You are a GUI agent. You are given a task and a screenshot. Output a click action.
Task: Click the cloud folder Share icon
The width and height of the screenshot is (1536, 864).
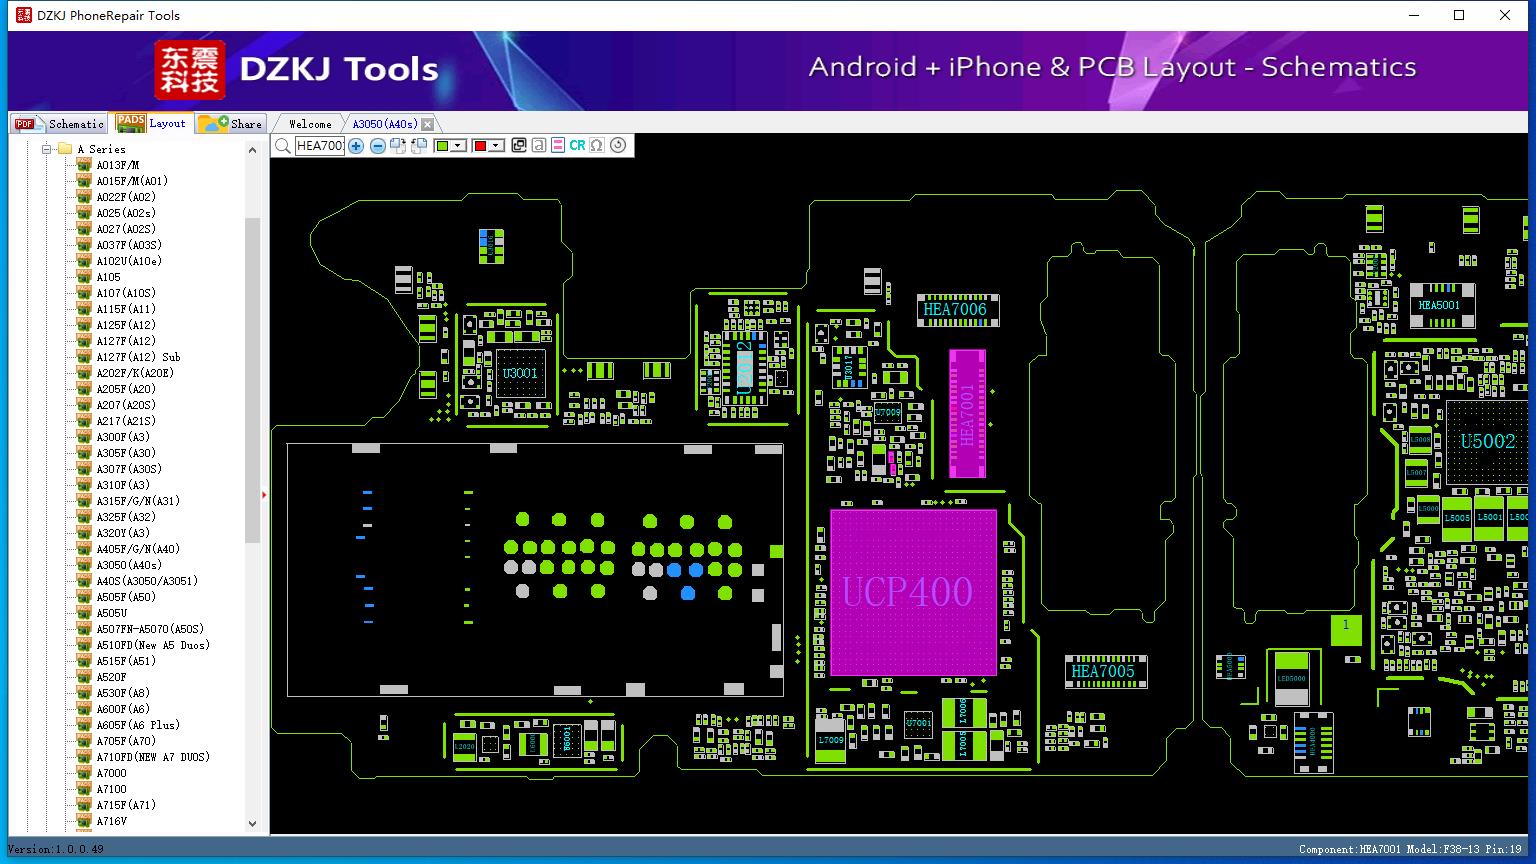[x=212, y=124]
